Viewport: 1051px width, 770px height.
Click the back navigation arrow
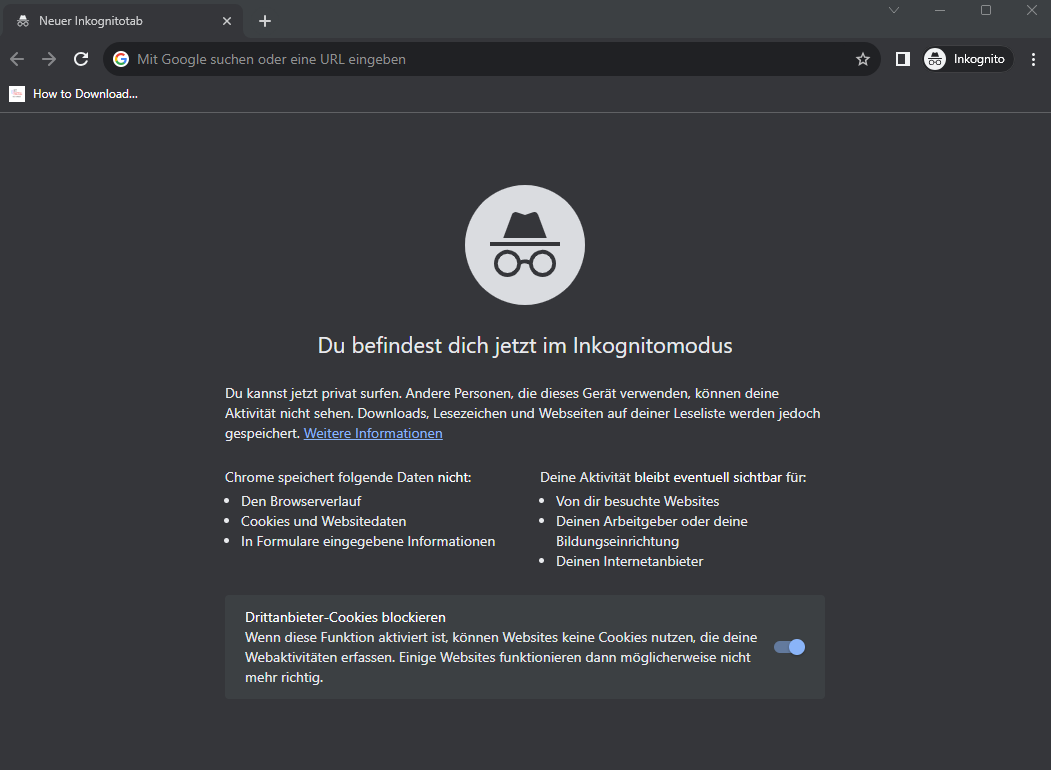tap(17, 59)
